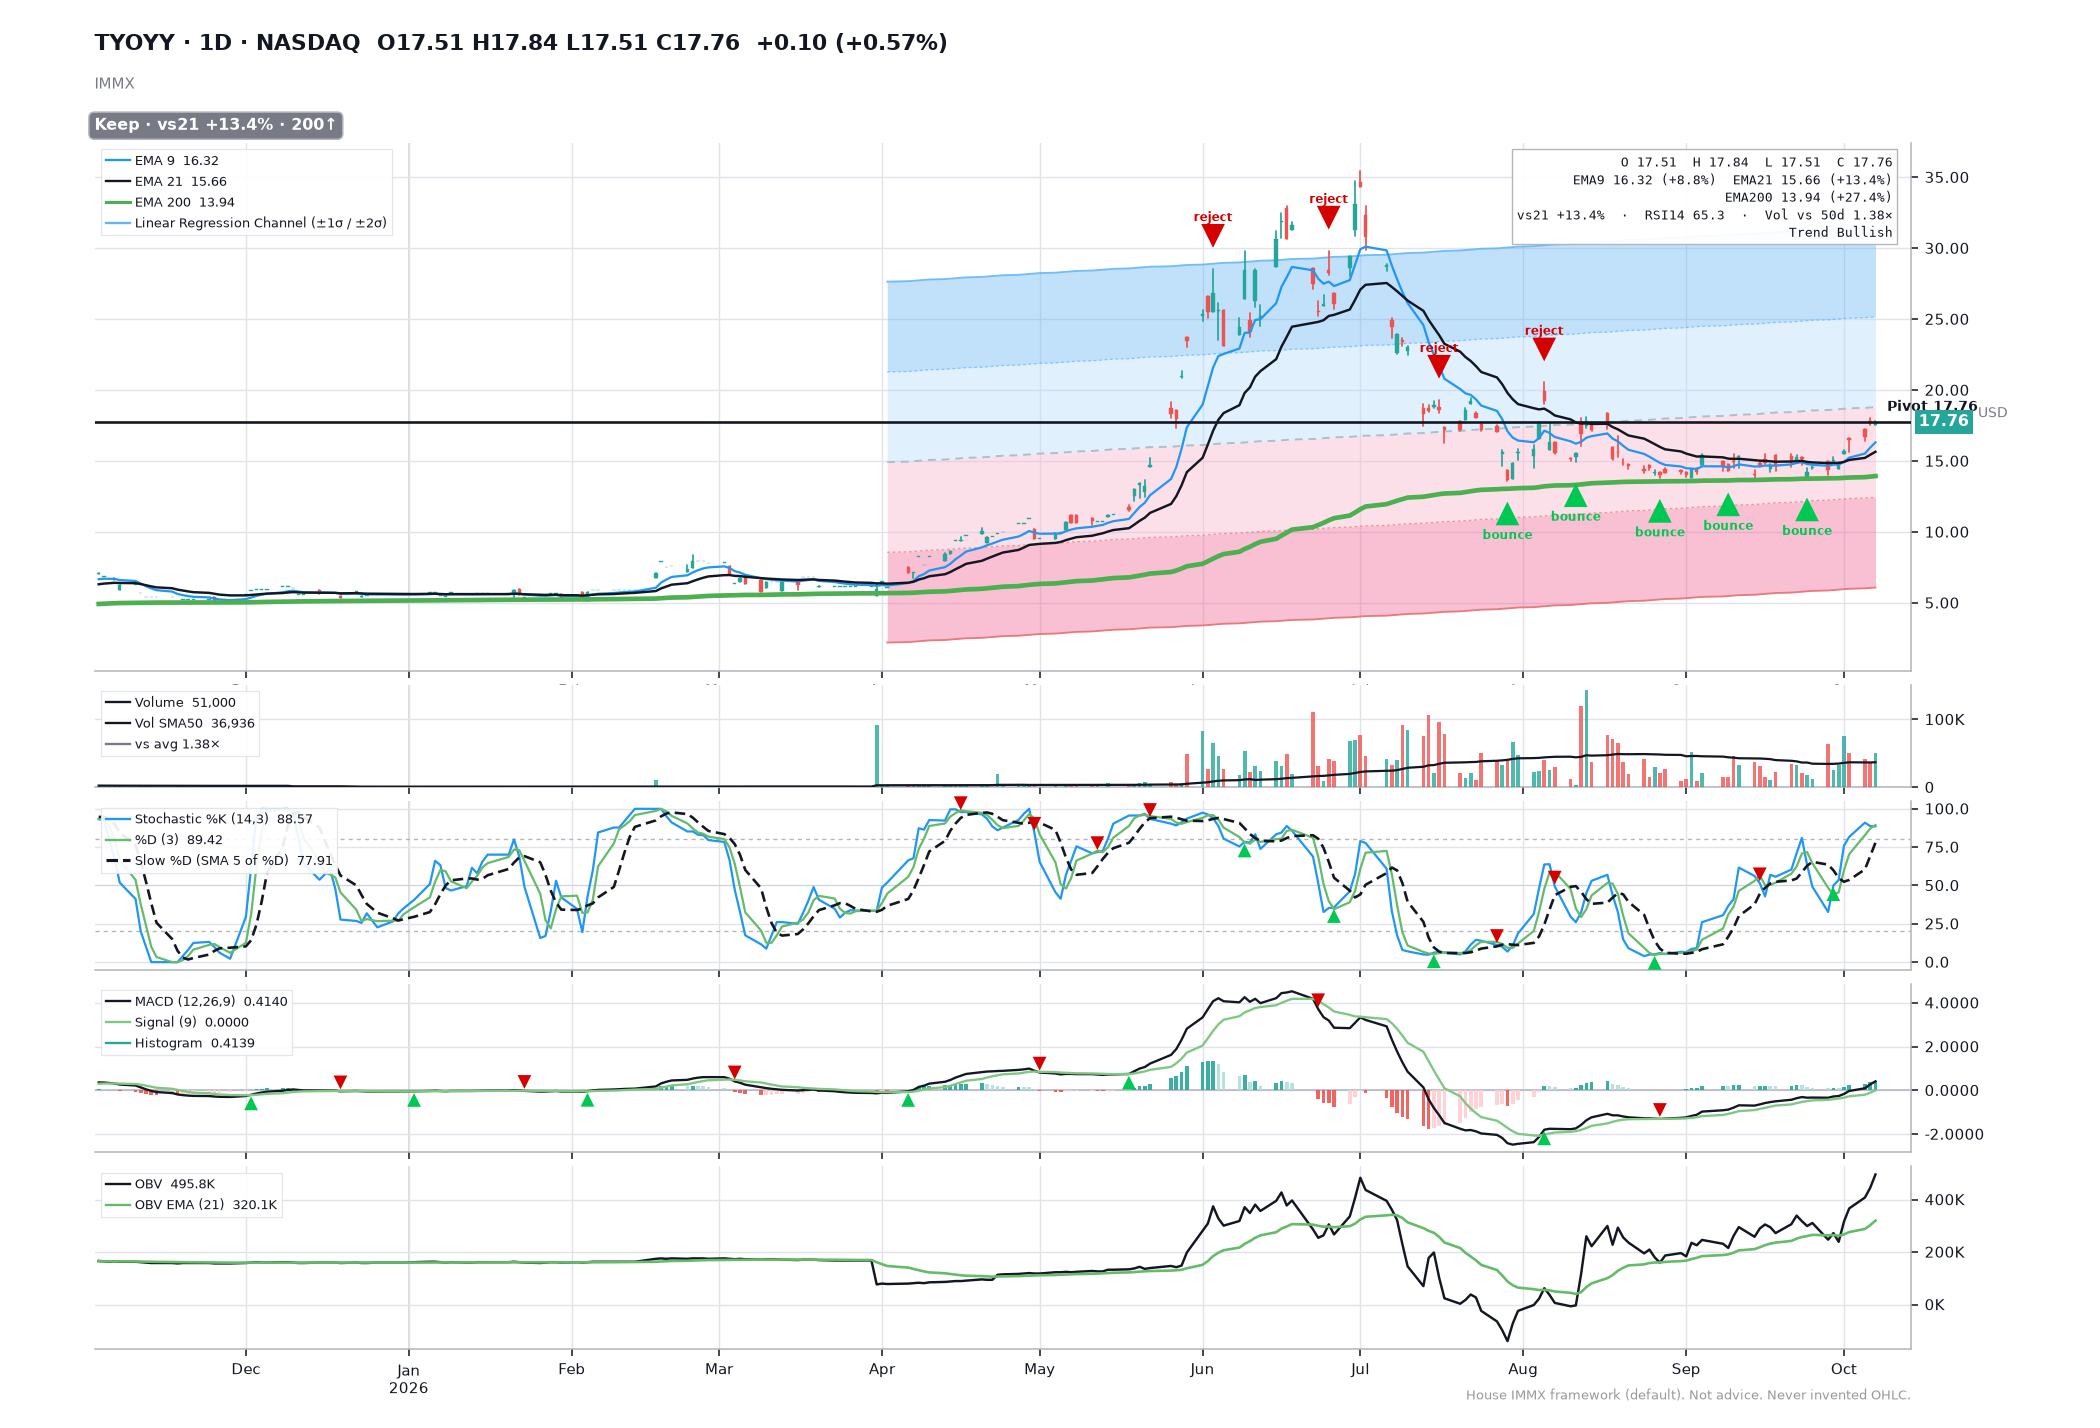Click the Pivot 17.76 label
This screenshot has height=1428, width=2100.
click(1931, 406)
